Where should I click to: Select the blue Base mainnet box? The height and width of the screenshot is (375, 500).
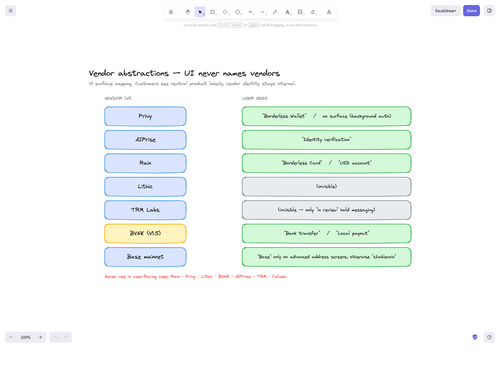(145, 257)
